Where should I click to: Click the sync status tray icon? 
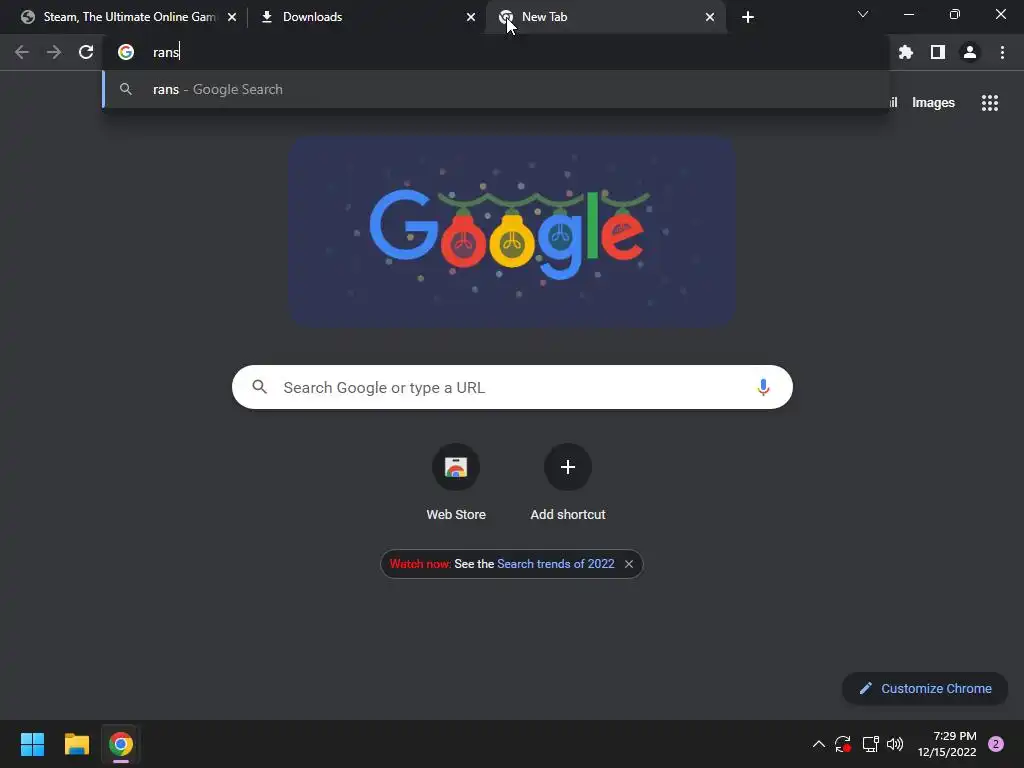(x=843, y=744)
